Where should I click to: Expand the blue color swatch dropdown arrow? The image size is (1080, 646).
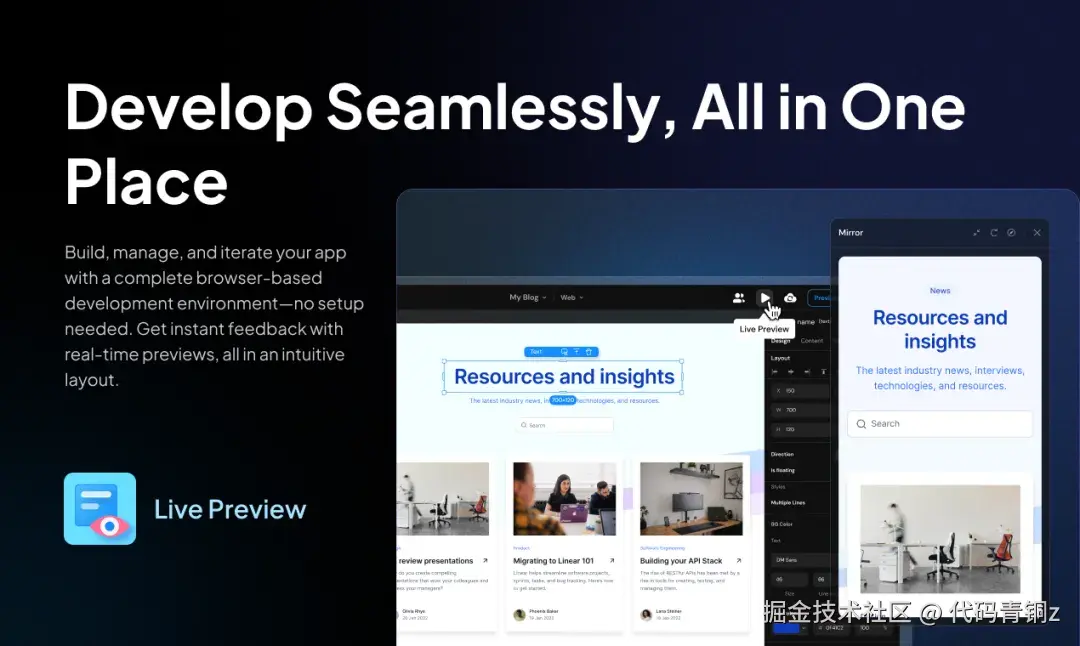pyautogui.click(x=804, y=628)
